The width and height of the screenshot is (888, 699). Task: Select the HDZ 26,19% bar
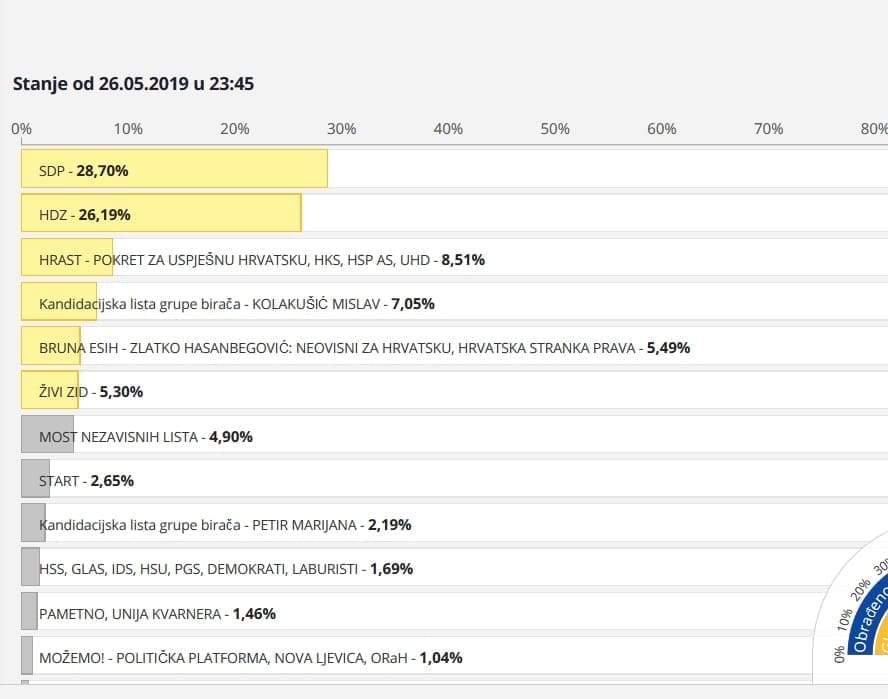pyautogui.click(x=161, y=214)
